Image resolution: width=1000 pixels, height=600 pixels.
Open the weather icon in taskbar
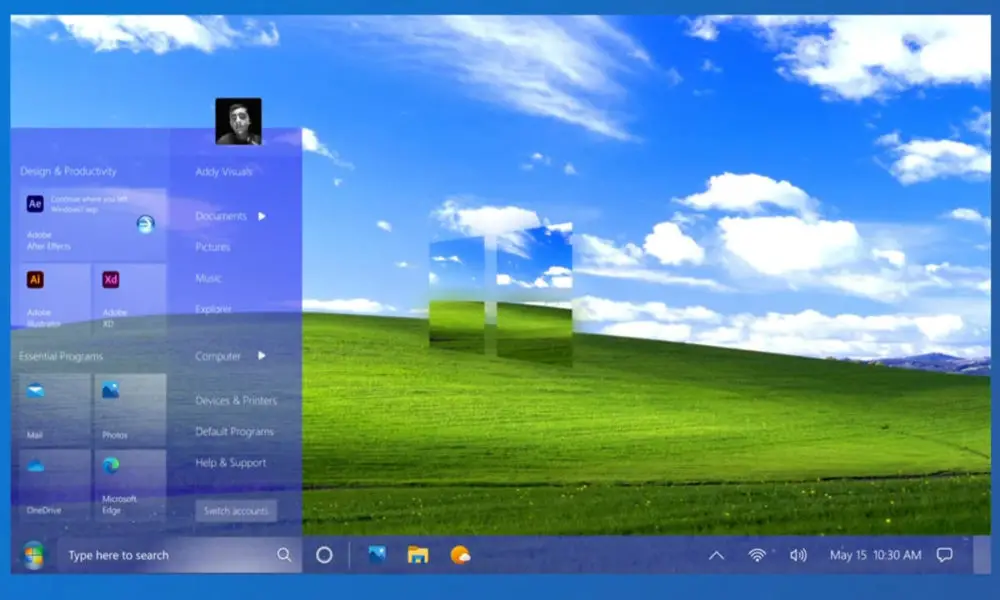pos(460,555)
